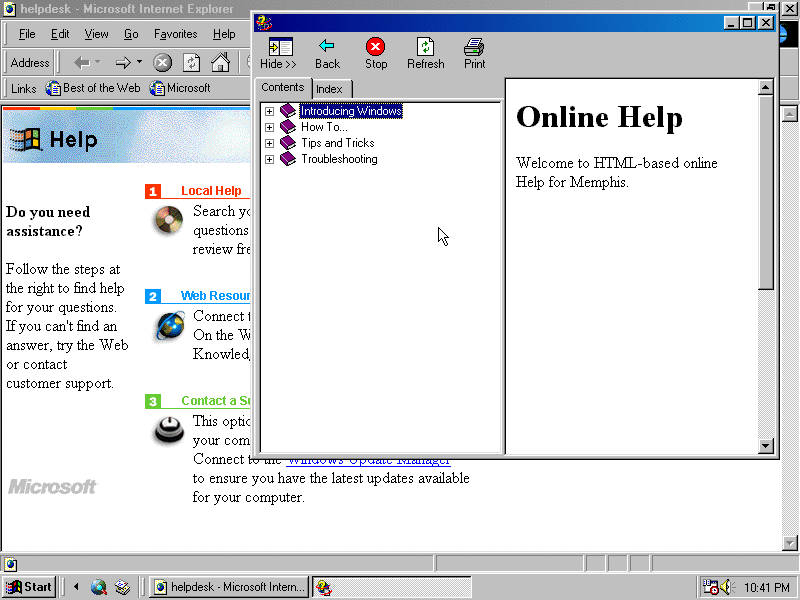
Task: Click the Quick Launch left arrow chevron
Action: tap(76, 587)
